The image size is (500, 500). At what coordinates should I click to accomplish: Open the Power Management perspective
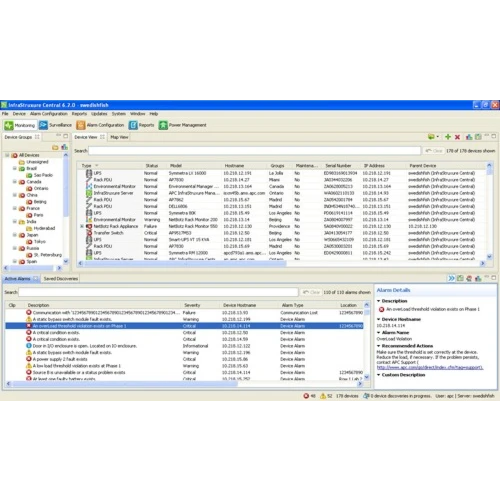183,125
